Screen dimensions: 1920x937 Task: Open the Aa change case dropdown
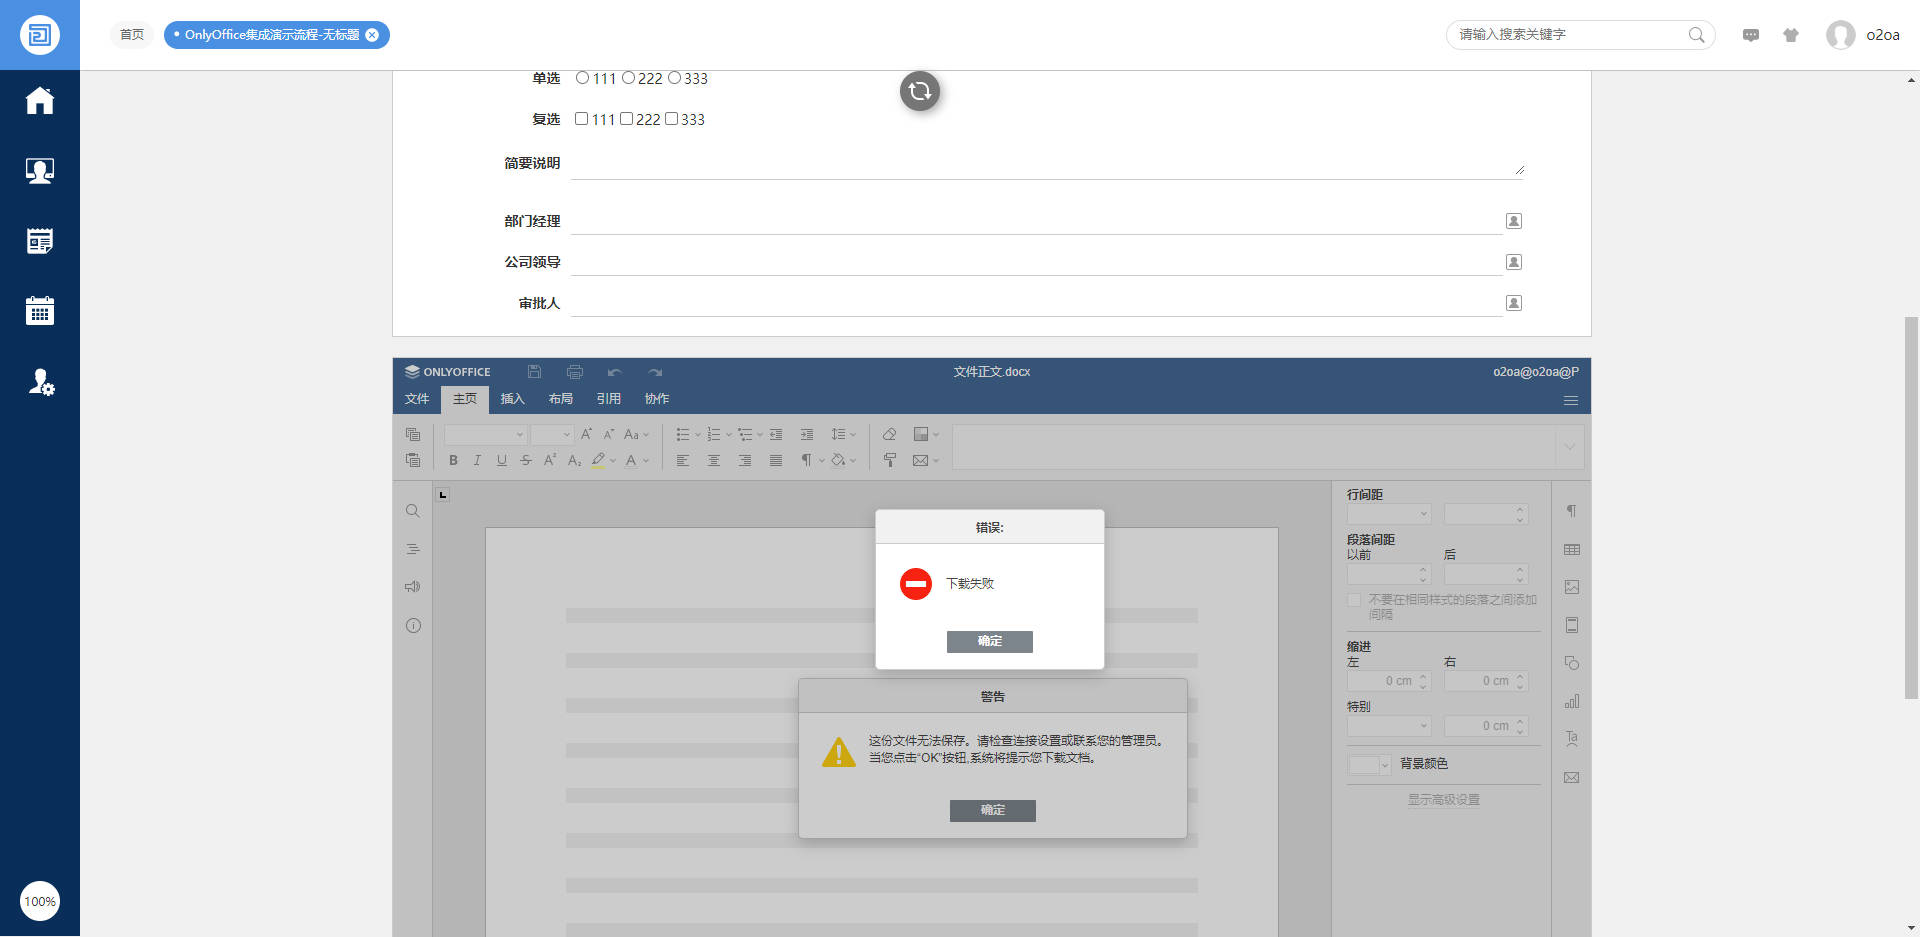[x=636, y=434]
